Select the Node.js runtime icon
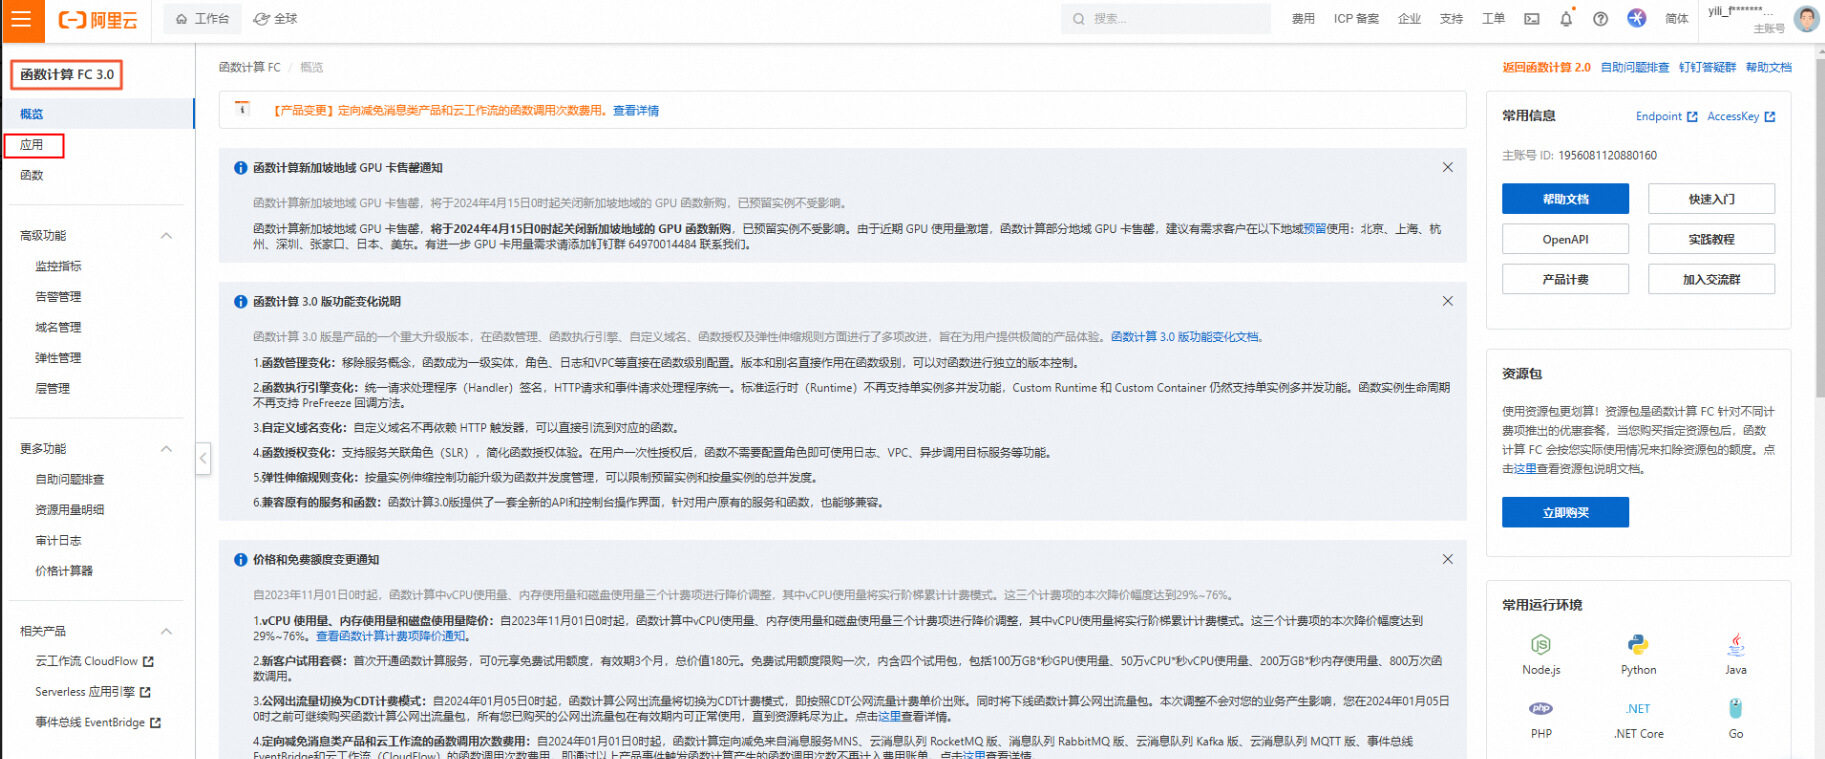This screenshot has height=759, width=1825. click(1541, 645)
